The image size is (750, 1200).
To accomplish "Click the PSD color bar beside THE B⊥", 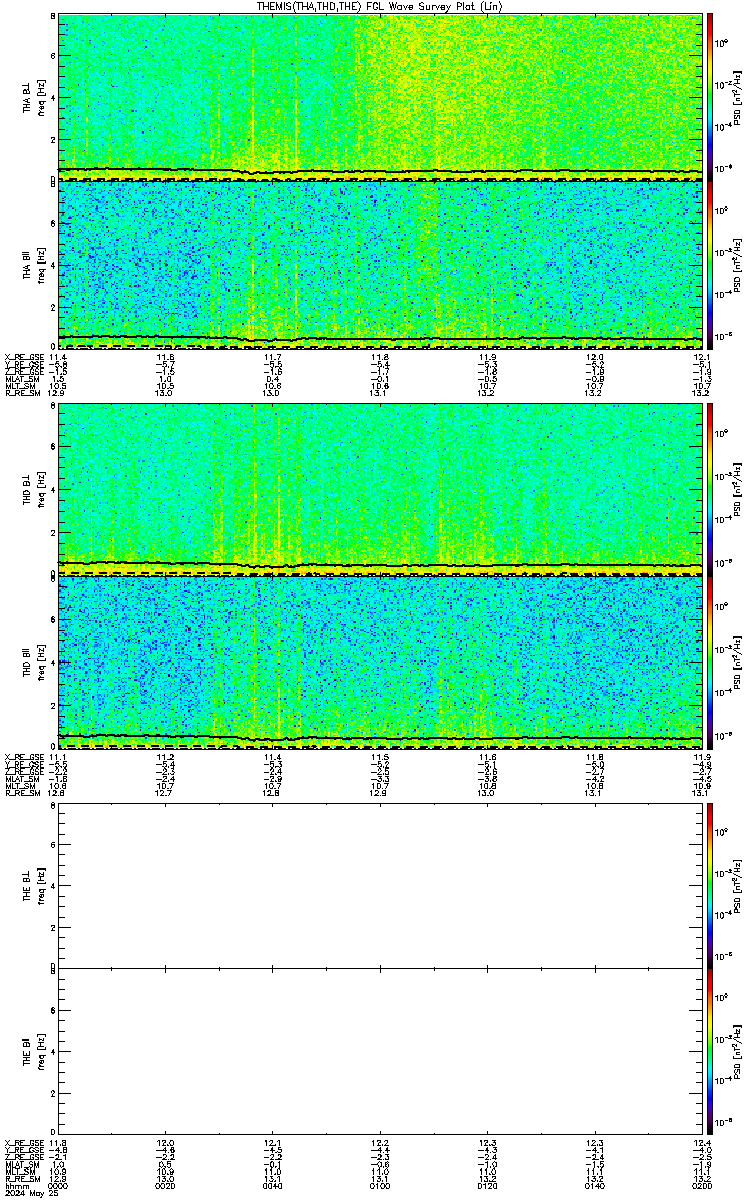I will click(710, 885).
